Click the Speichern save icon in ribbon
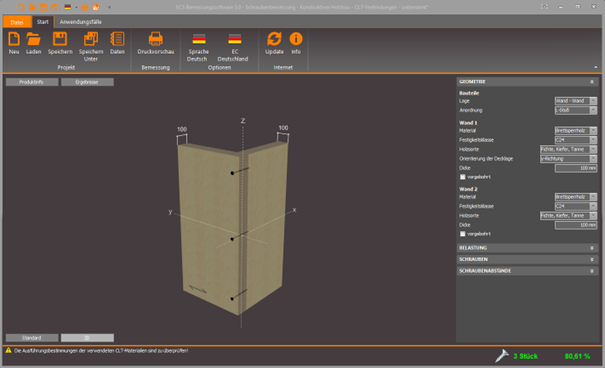This screenshot has width=605, height=368. [60, 39]
